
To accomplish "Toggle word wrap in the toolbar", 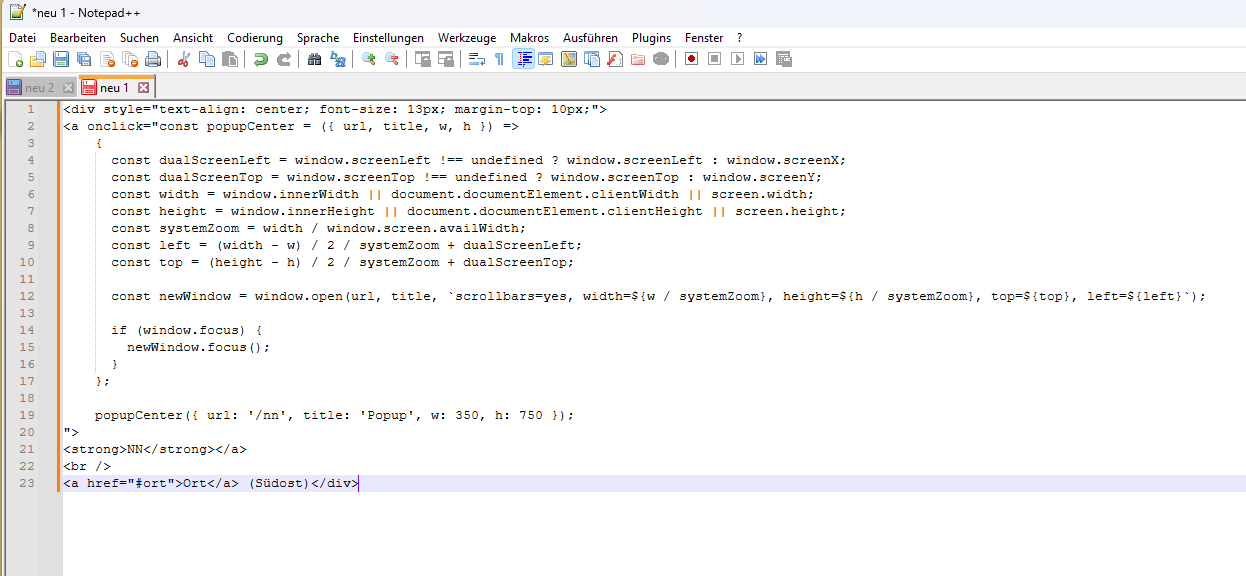I will [476, 60].
